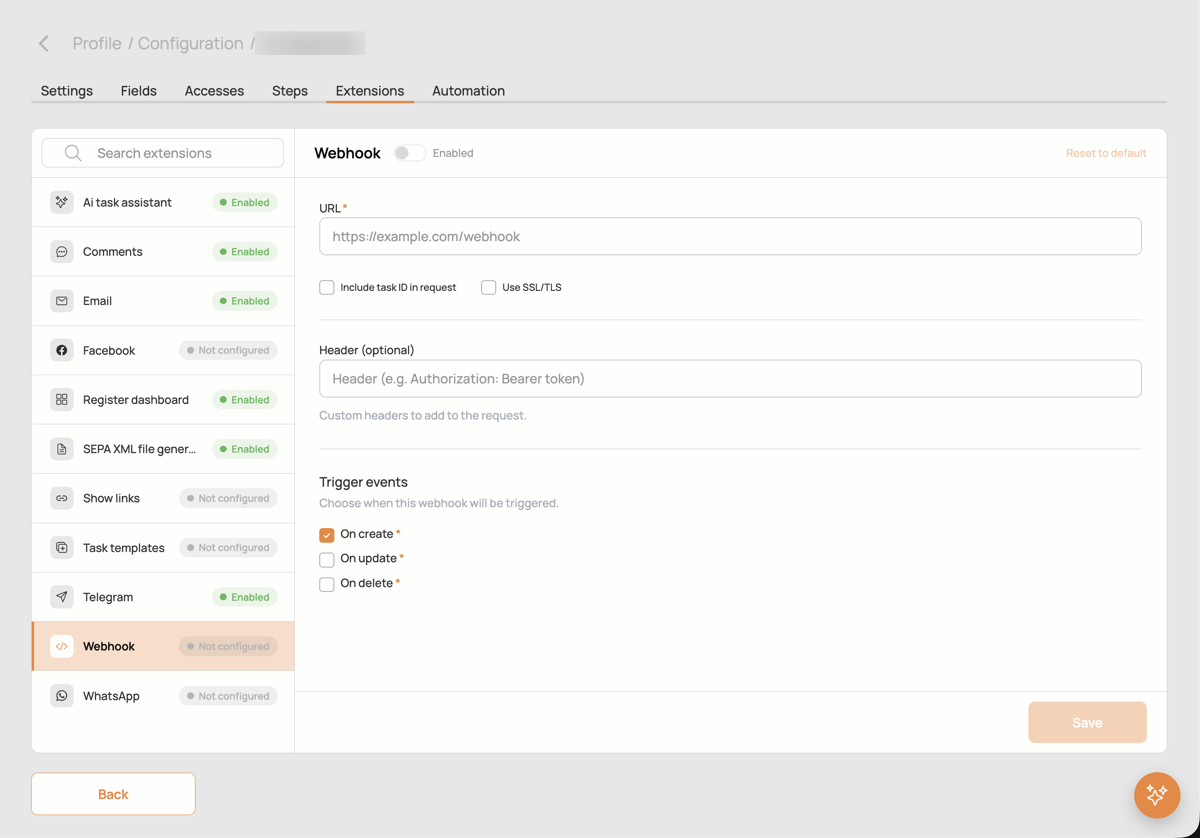Viewport: 1200px width, 838px height.
Task: Click the Enabled badge beside Comments
Action: tap(245, 252)
